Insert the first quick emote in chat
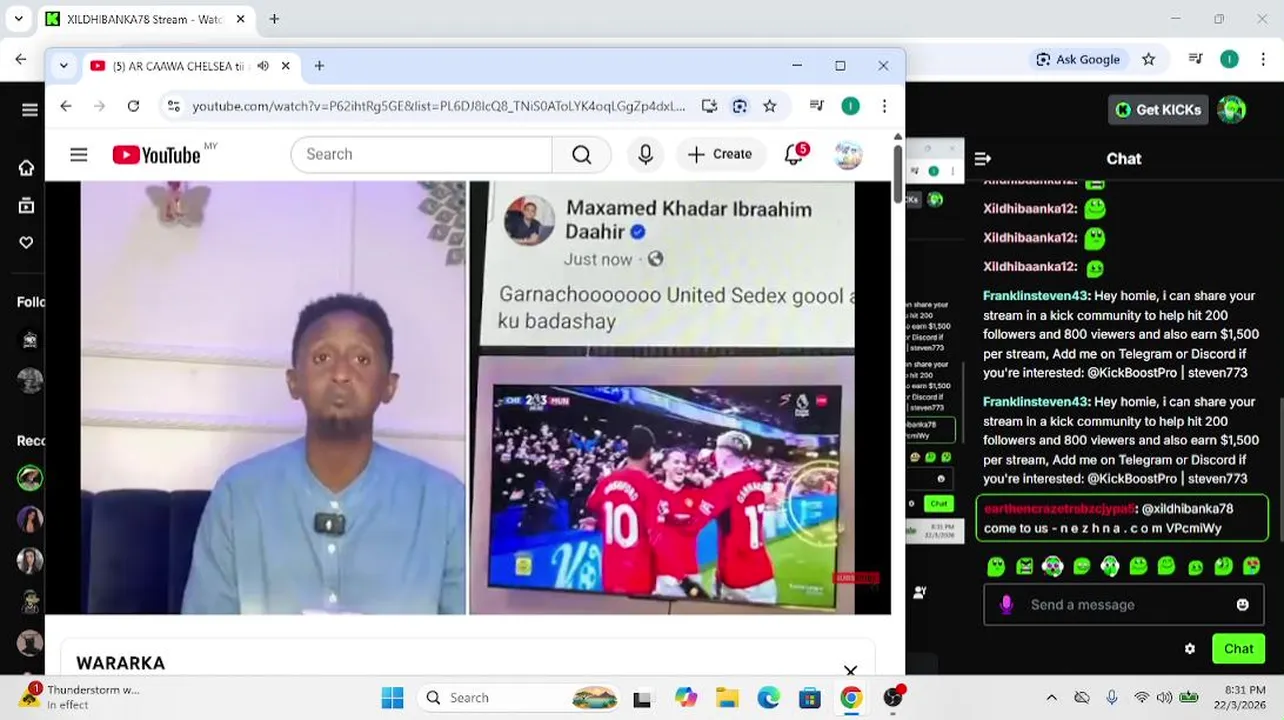The height and width of the screenshot is (720, 1284). coord(996,567)
